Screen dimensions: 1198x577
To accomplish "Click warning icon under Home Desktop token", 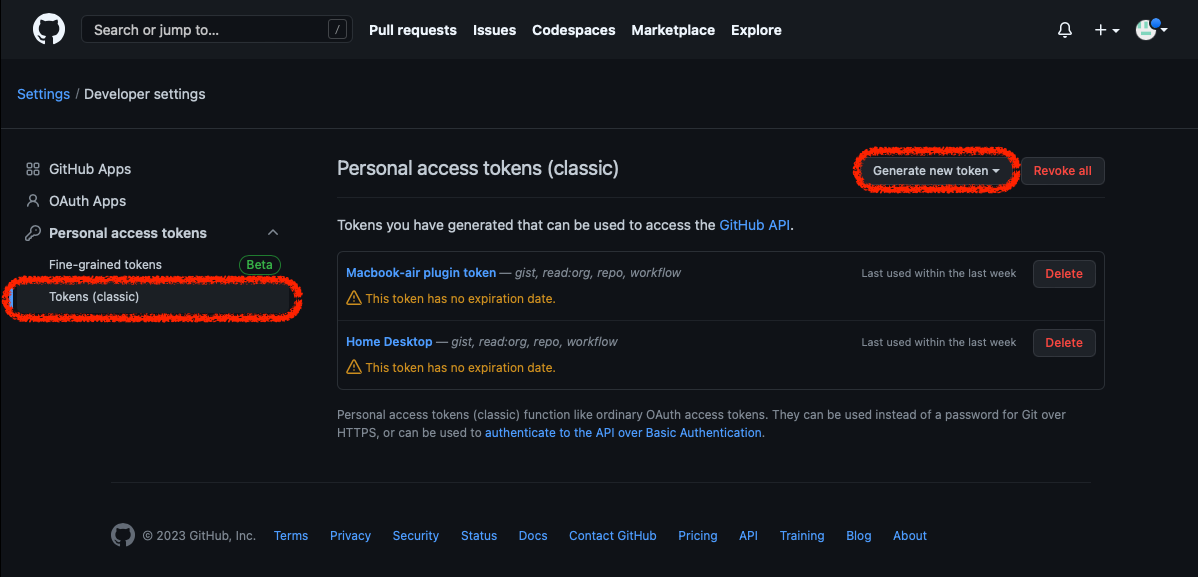I will 354,367.
